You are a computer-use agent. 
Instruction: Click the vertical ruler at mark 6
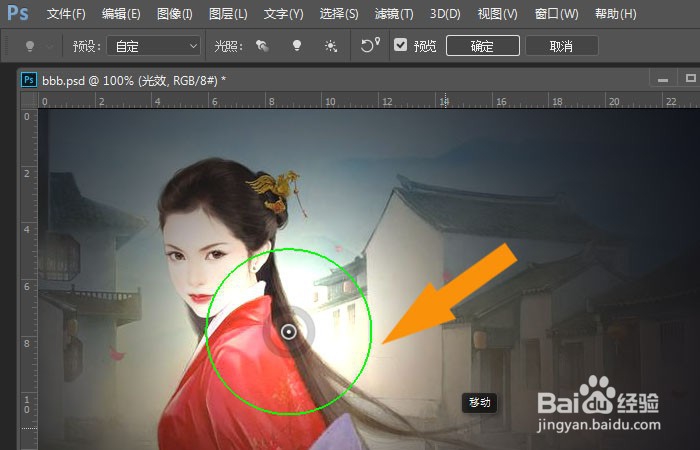(x=28, y=287)
